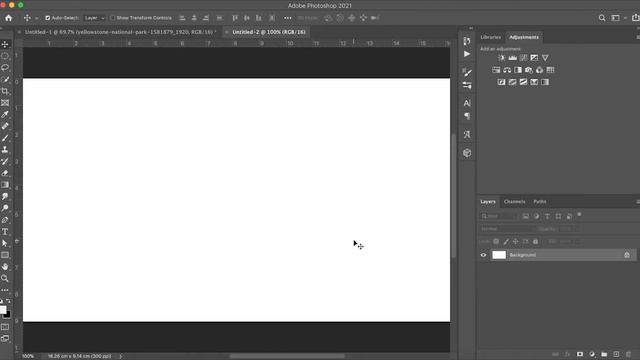Toggle the layer filter on/off switch
This screenshot has width=640, height=360.
pyautogui.click(x=579, y=215)
